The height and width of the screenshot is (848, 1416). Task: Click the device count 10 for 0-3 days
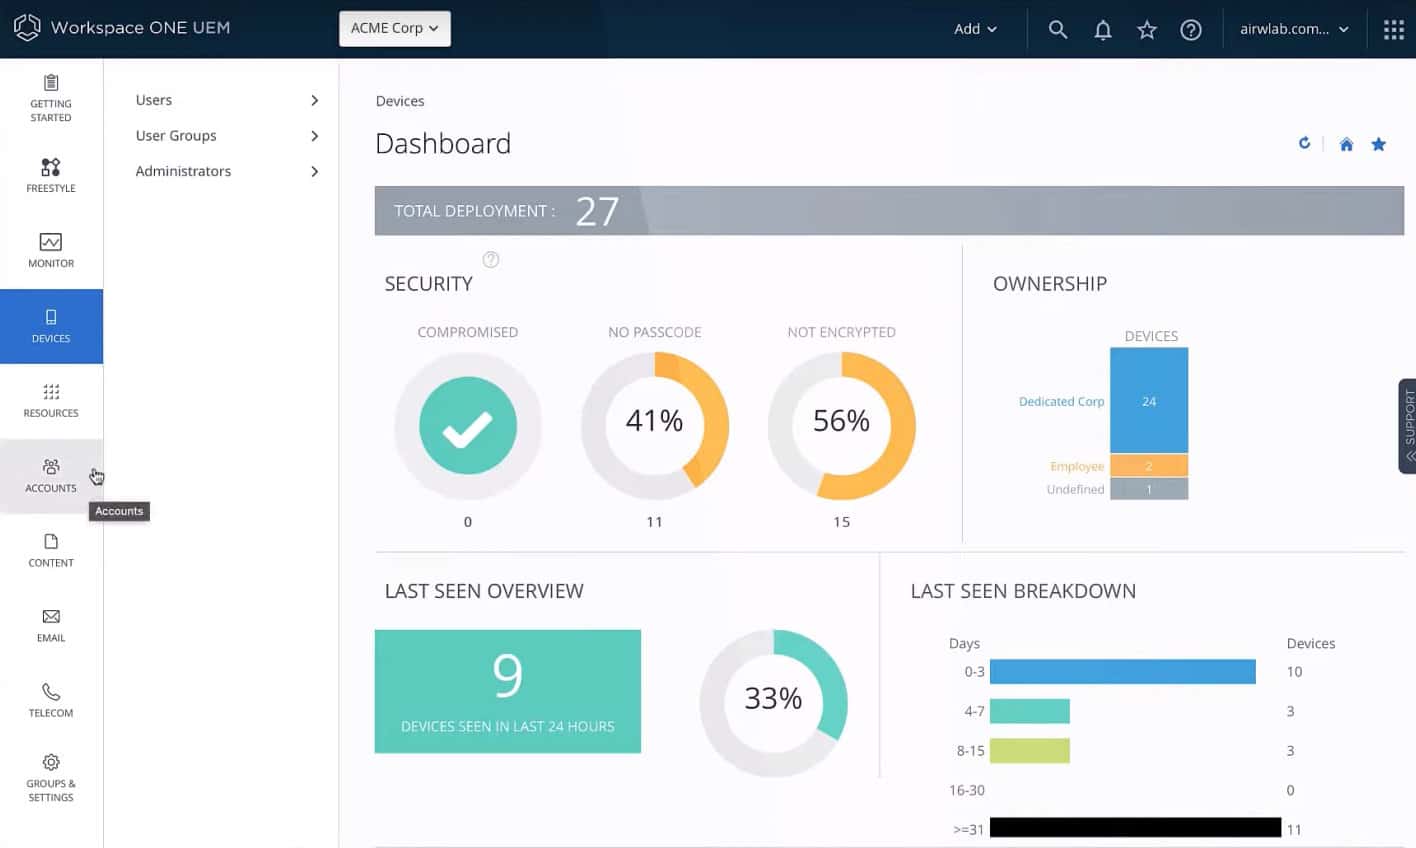(x=1294, y=672)
